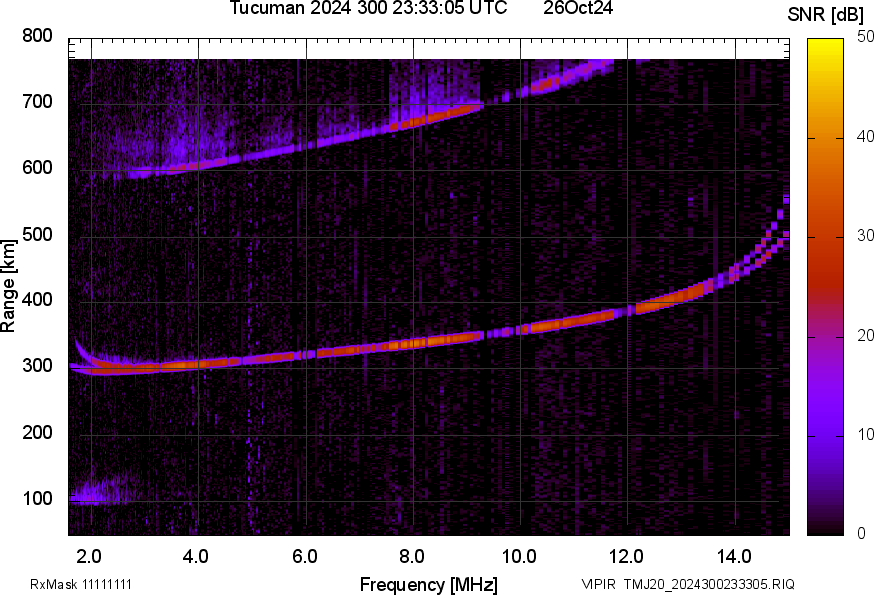Click the 8.0 frequency tick label
Image resolution: width=874 pixels, height=595 pixels.
(x=412, y=555)
